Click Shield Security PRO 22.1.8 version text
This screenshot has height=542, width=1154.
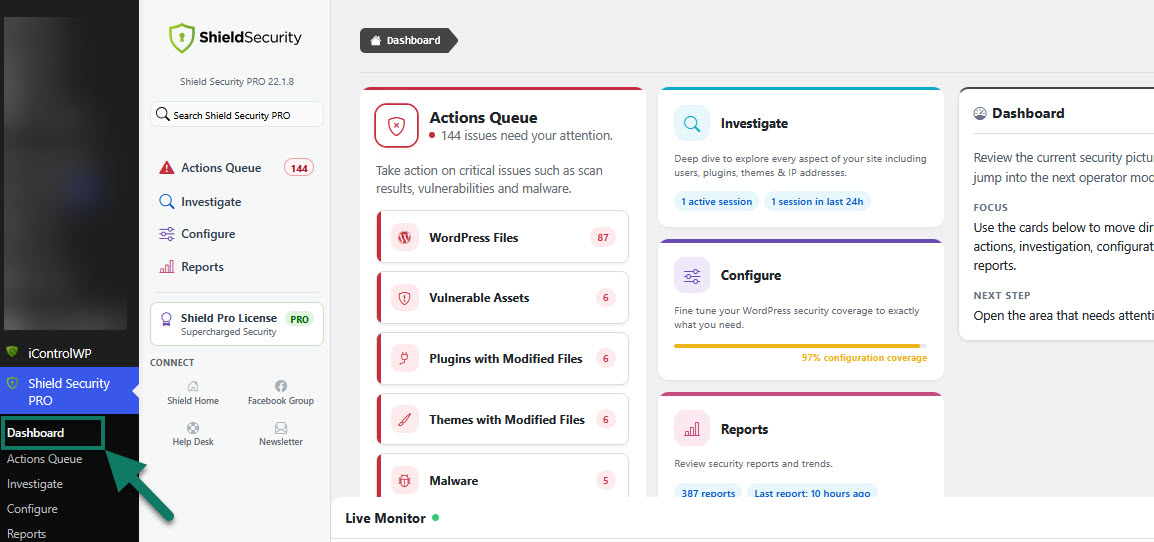point(237,82)
